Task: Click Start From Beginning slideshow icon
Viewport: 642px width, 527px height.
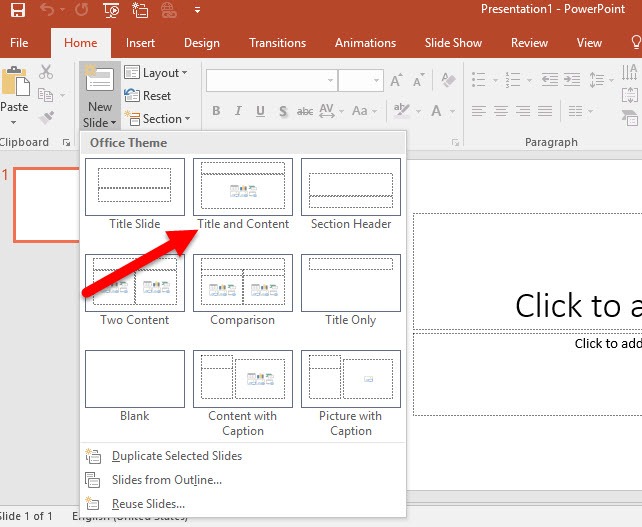Action: 111,9
